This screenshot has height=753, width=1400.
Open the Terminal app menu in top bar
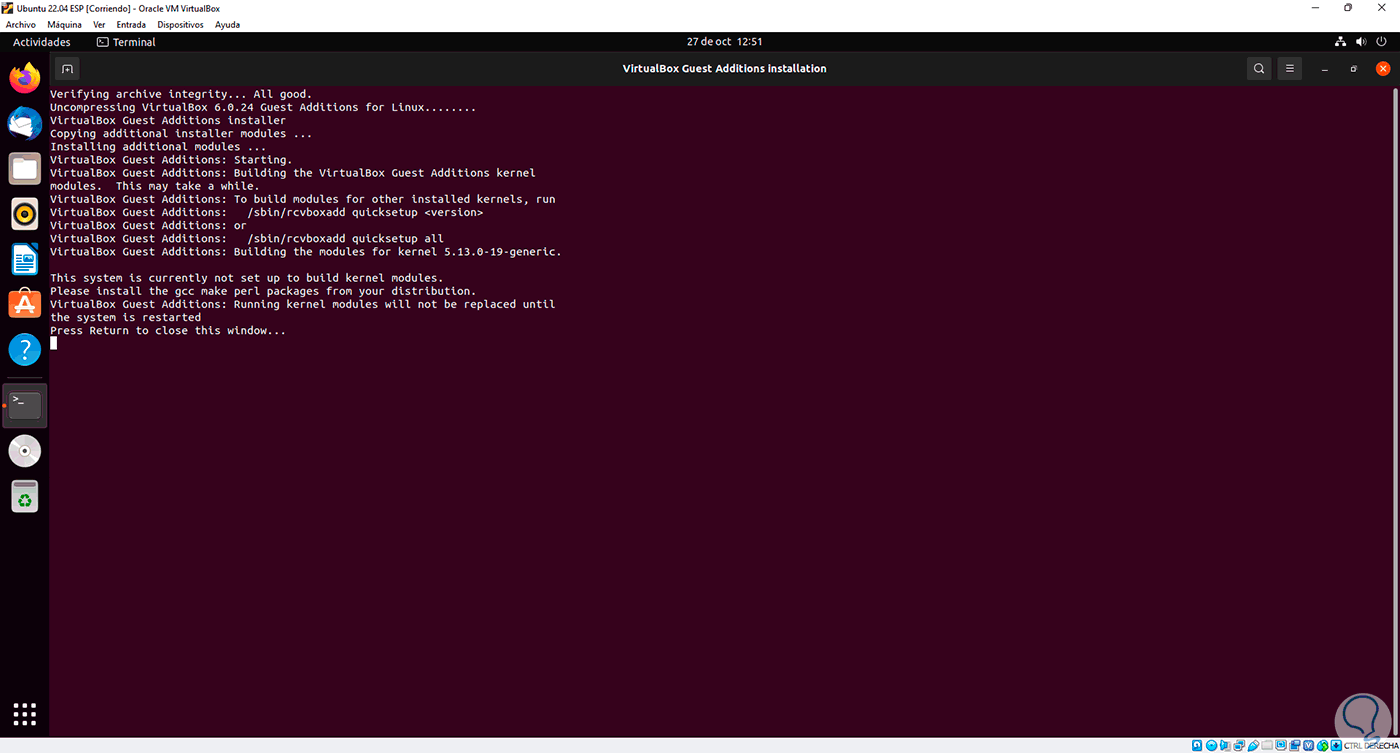[126, 42]
